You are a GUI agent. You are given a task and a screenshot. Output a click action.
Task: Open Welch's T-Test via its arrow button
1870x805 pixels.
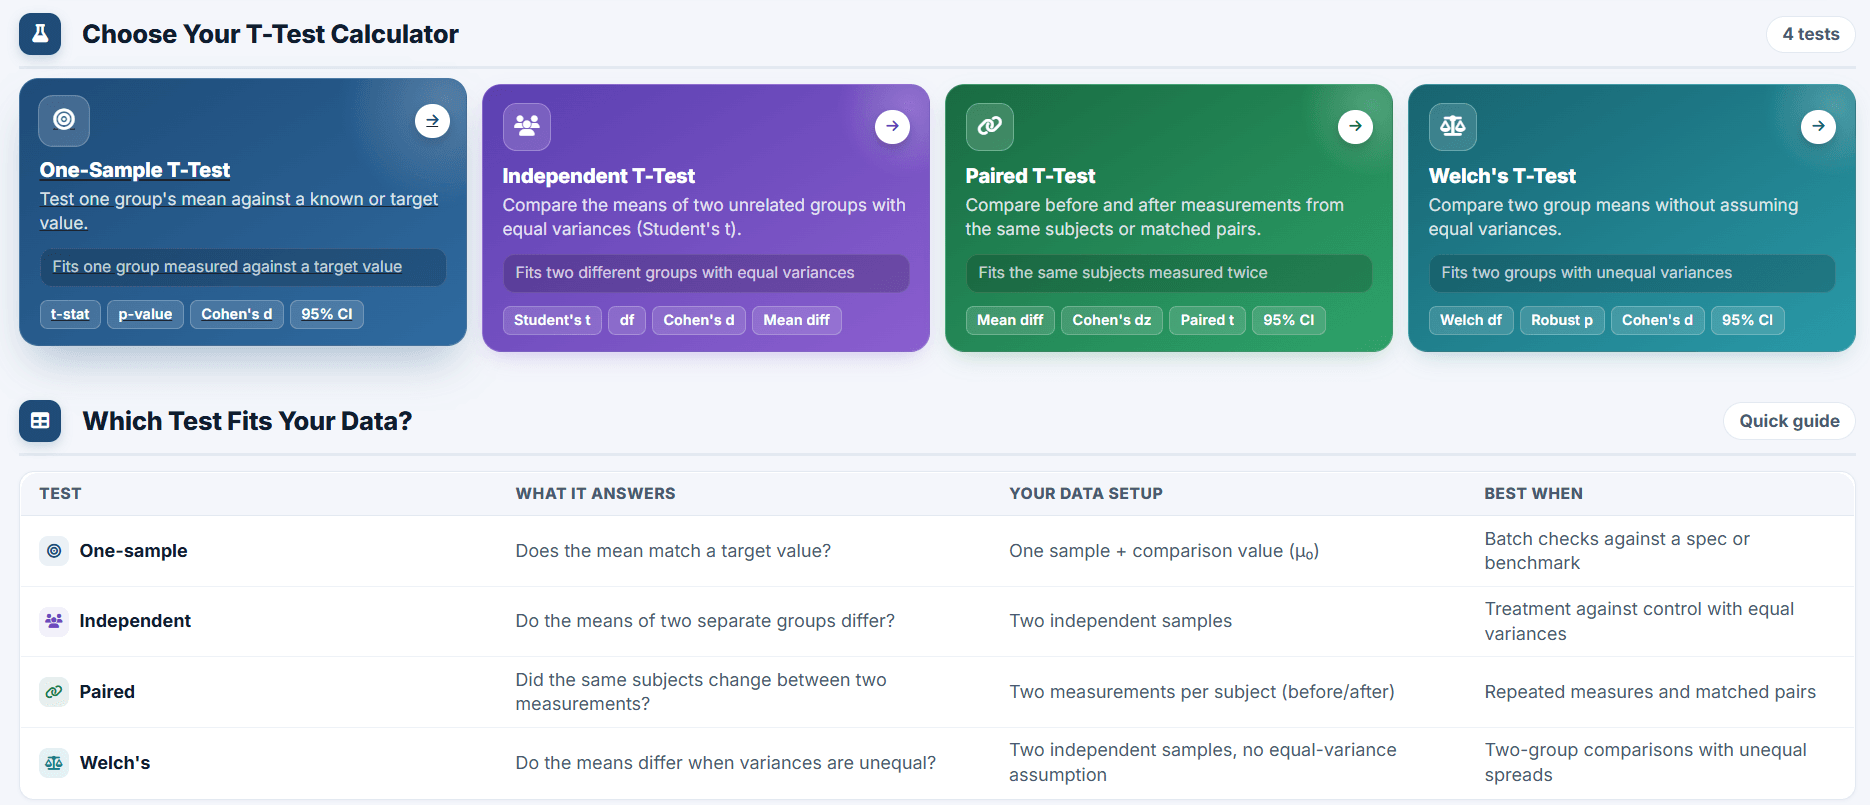(1818, 127)
